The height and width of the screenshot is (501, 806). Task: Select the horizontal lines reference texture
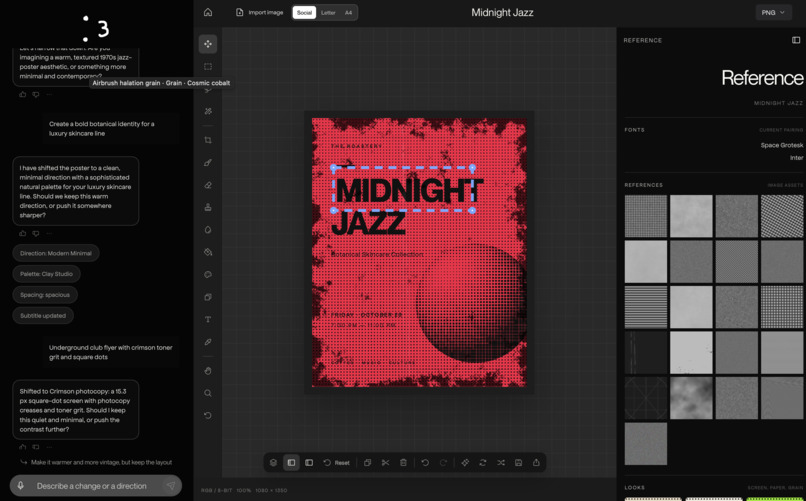[x=646, y=307]
